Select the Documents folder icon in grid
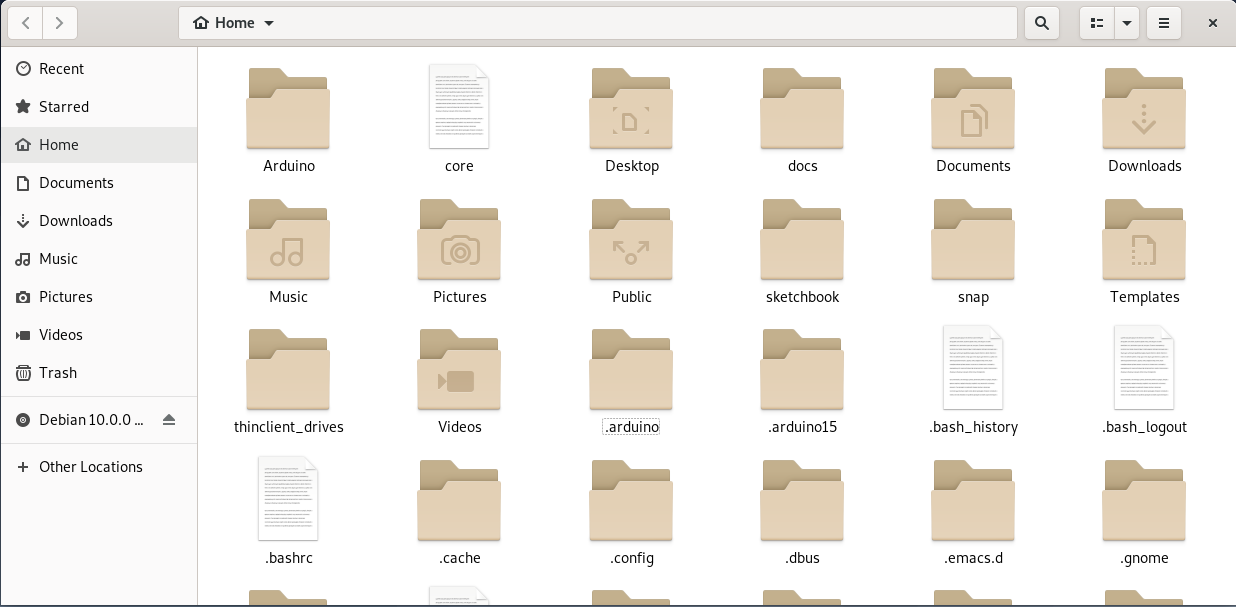 tap(973, 108)
